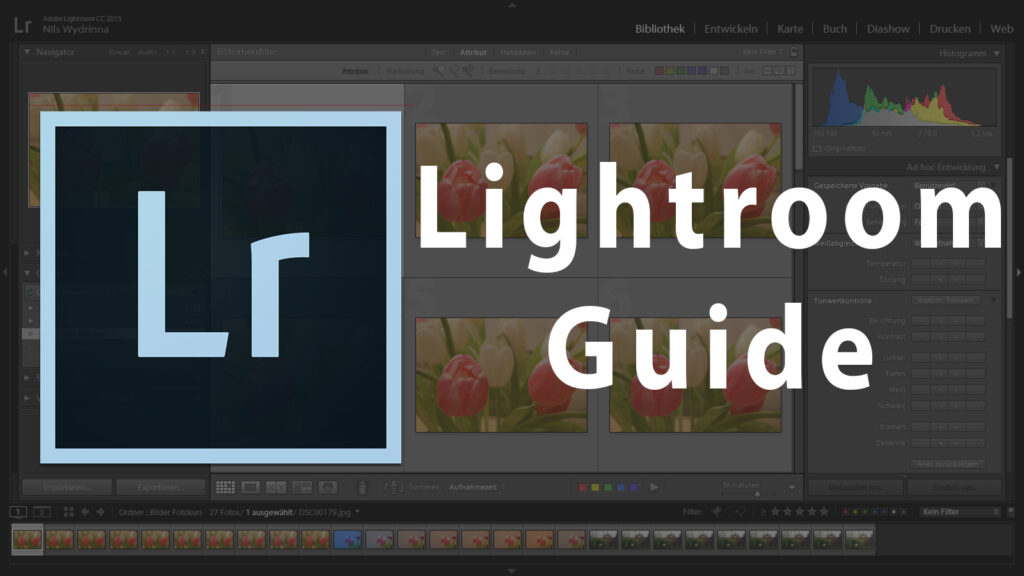Screen dimensions: 1024x576
Task: Collapse the left panels with the edge arrow
Action: tap(5, 272)
